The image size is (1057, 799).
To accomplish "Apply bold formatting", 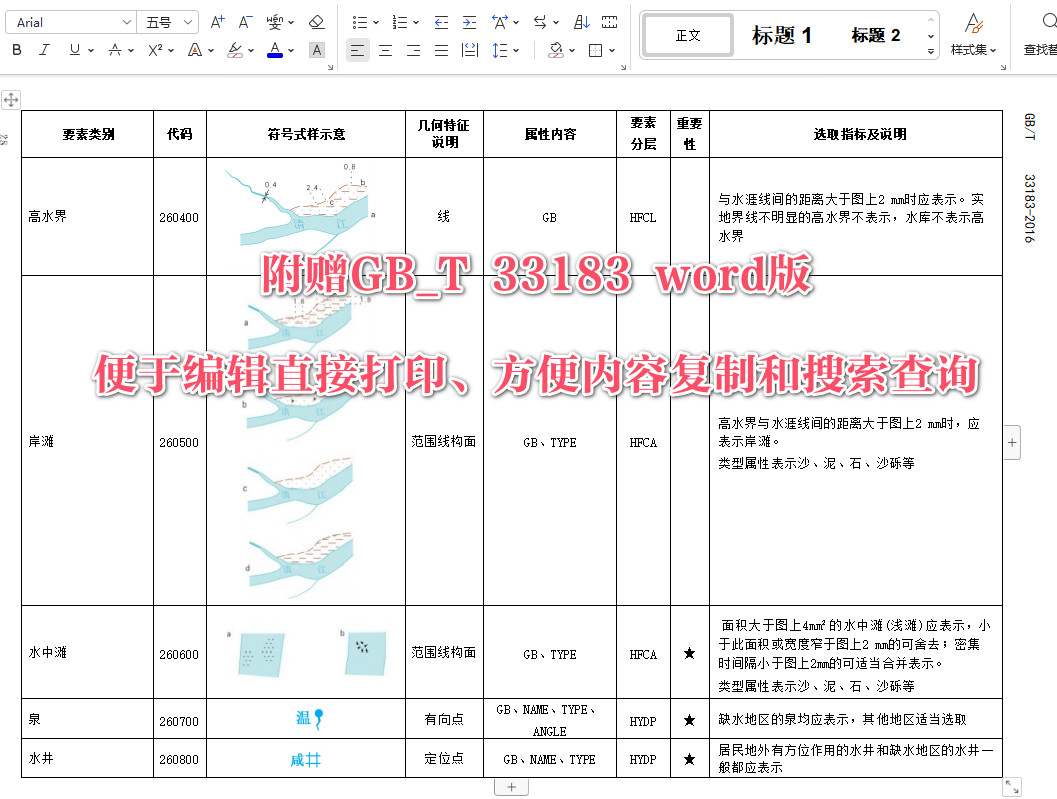I will click(16, 50).
